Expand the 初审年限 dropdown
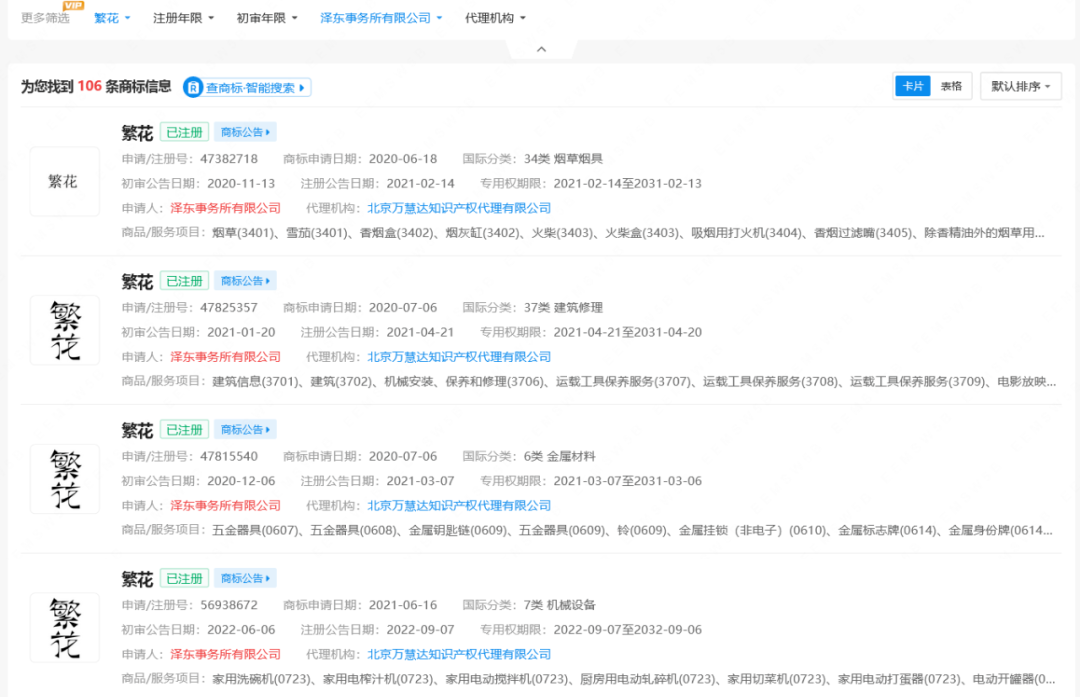Screen dimensions: 1080x697 267,18
